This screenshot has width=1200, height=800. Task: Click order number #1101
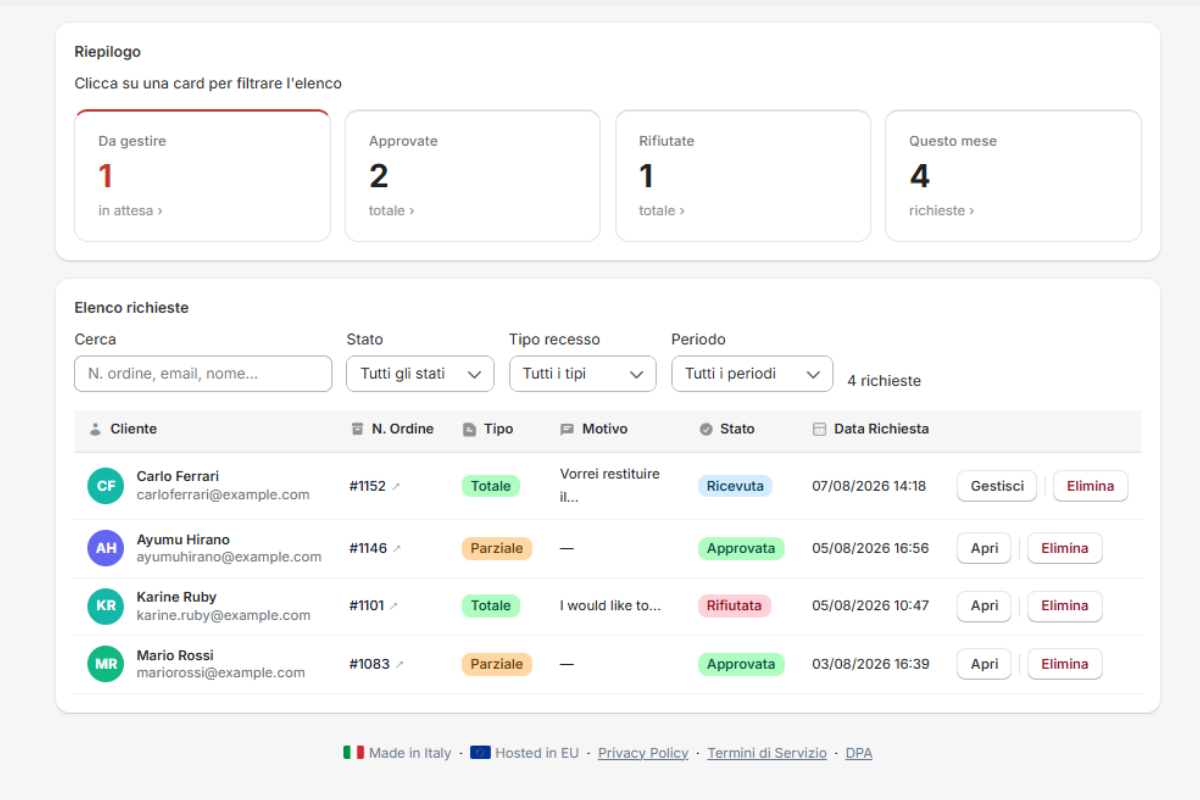click(366, 606)
